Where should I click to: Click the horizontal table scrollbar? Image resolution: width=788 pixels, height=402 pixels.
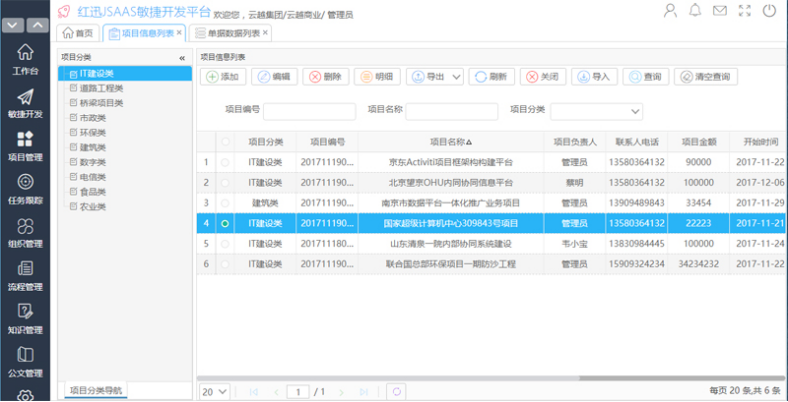(x=388, y=378)
